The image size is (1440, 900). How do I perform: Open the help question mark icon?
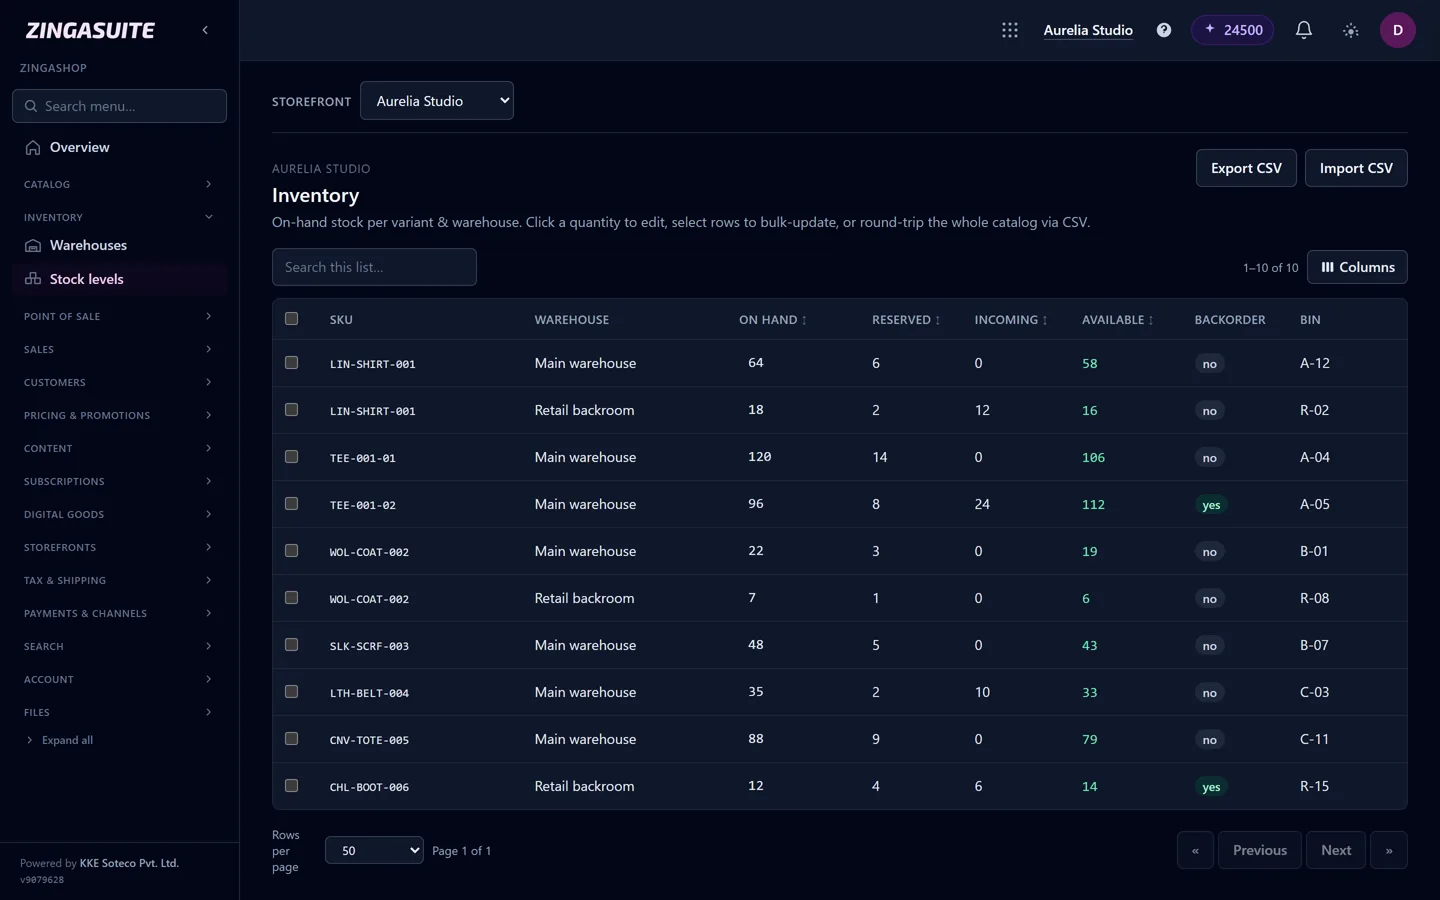point(1164,30)
